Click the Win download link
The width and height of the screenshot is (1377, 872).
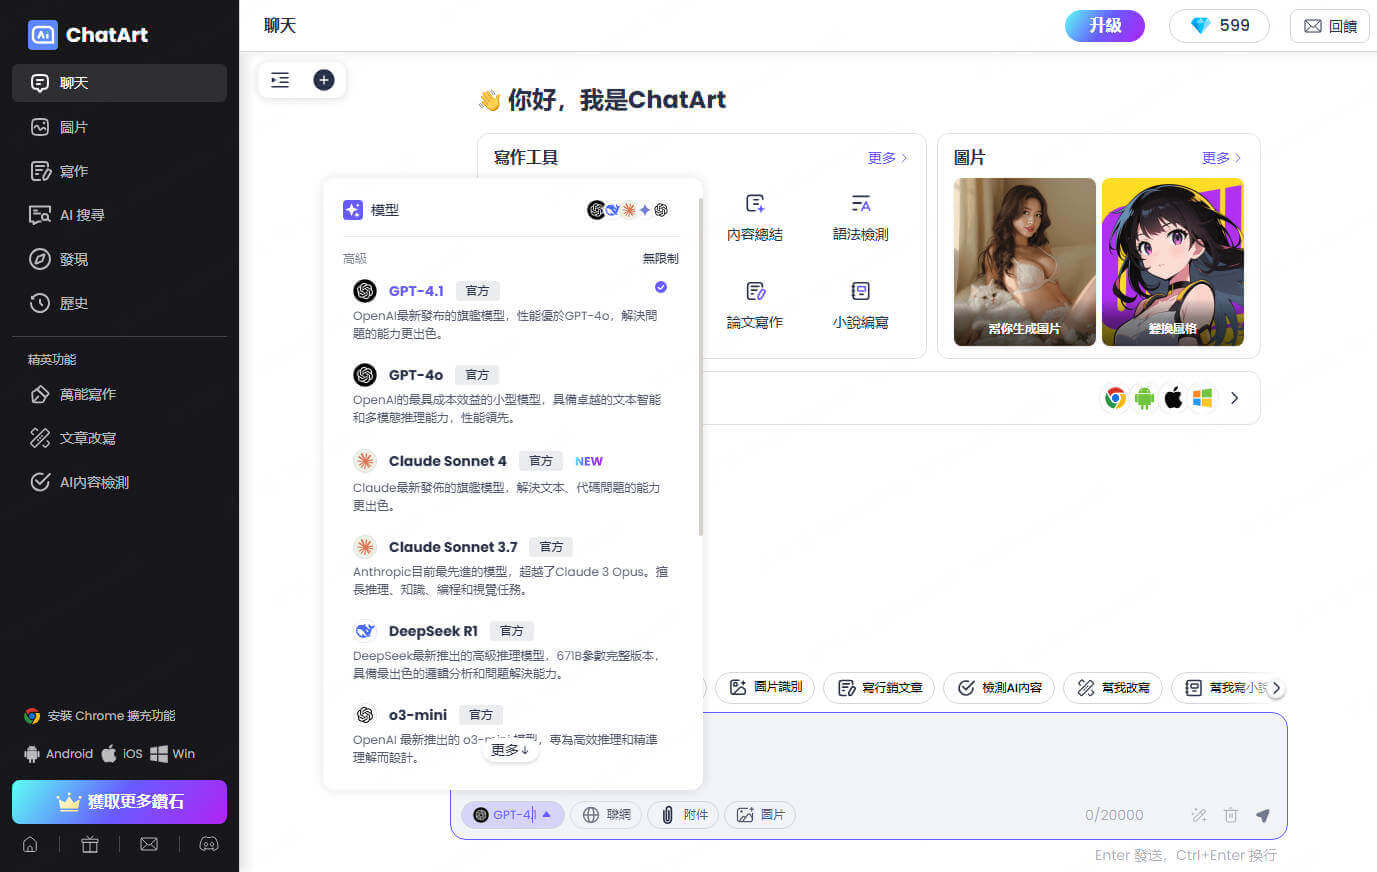coord(173,754)
